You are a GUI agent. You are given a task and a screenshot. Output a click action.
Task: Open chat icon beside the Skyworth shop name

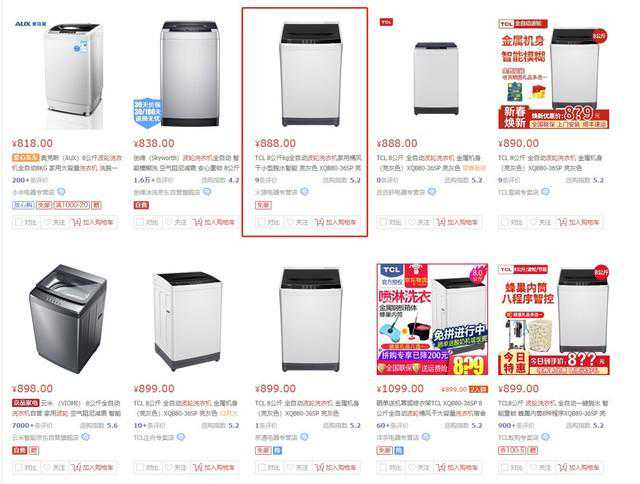[x=207, y=191]
